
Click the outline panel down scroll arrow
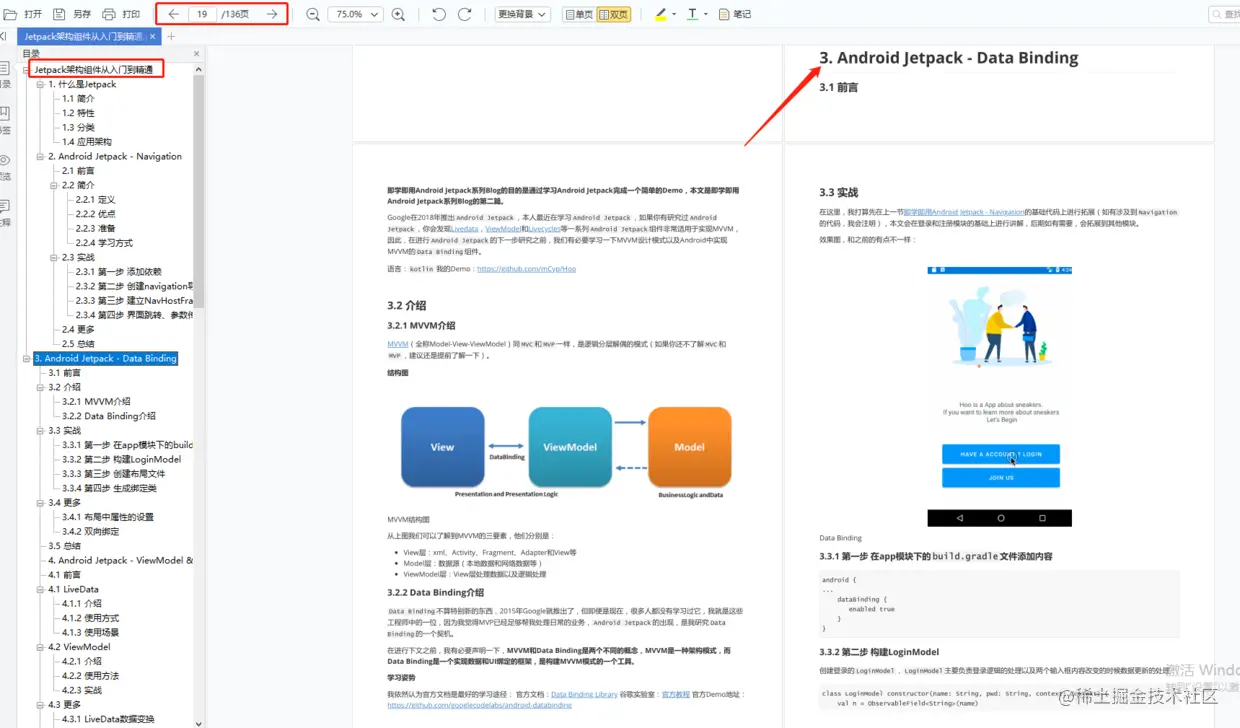[198, 723]
